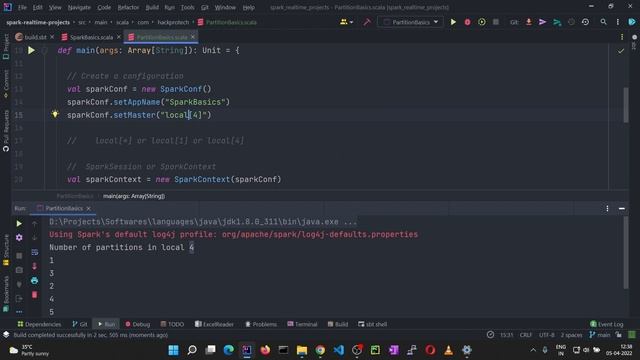
Task: Close the PartitionBasics.scala tab
Action: (193, 37)
